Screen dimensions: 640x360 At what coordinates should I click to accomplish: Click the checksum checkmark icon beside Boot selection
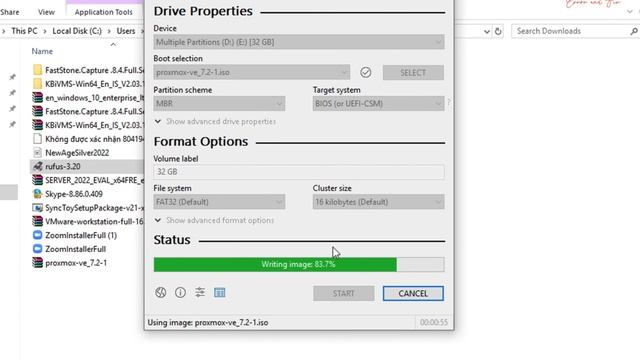point(366,73)
